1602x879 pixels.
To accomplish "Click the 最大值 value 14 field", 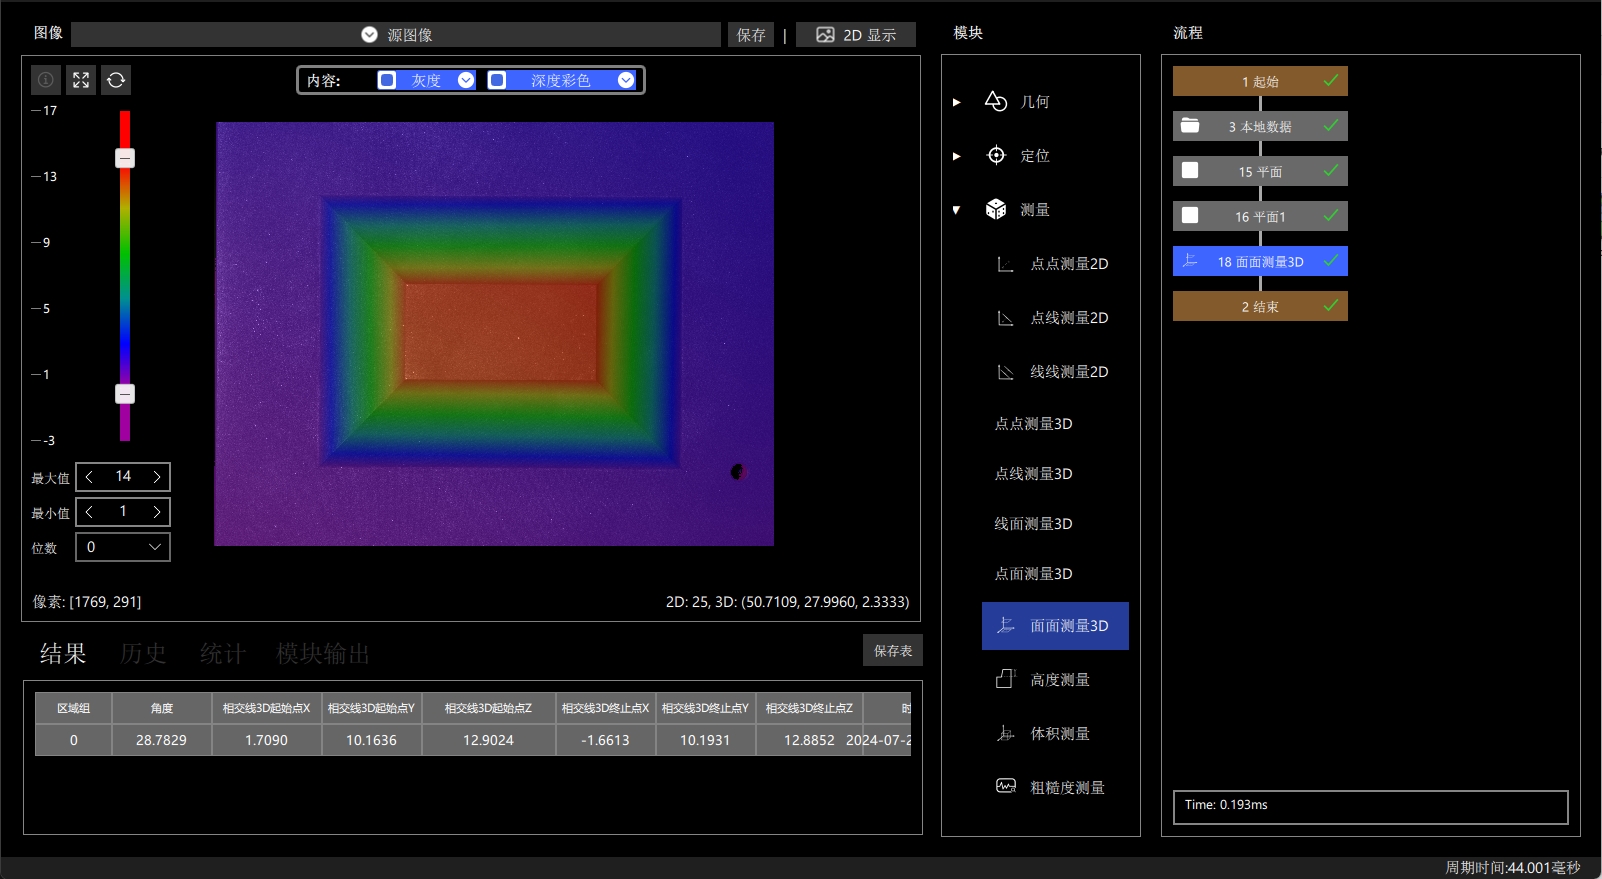I will (123, 477).
